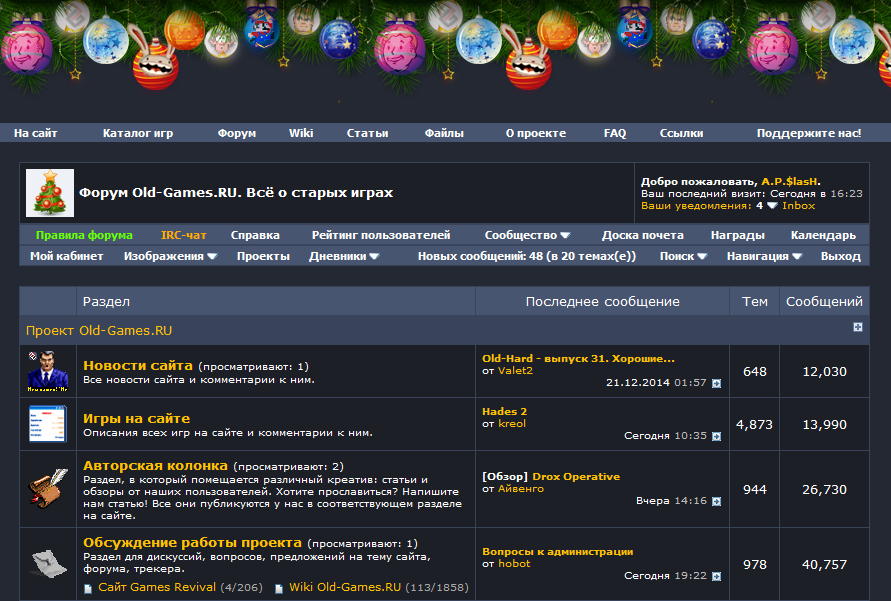Viewport: 891px width, 601px height.
Task: Open the Проекты link
Action: [263, 256]
